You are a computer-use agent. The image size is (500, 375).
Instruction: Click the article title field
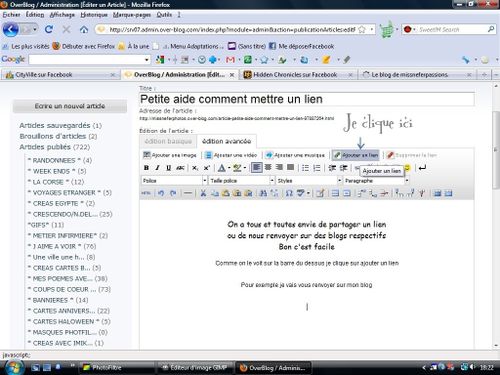coord(307,99)
